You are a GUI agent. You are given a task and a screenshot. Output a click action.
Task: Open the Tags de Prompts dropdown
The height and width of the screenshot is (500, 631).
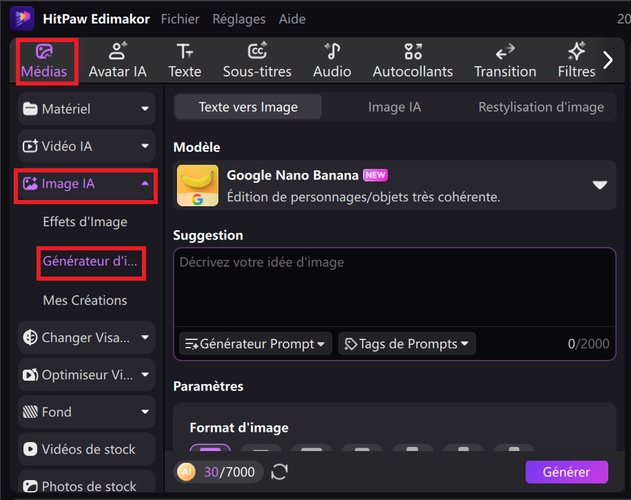(407, 344)
